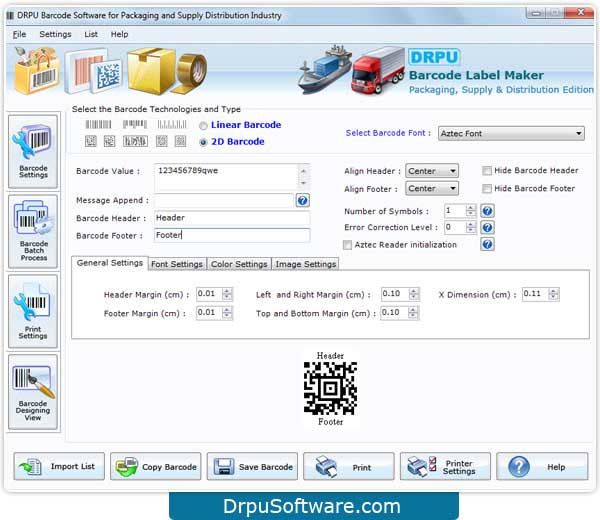Click help icon for Number of Symbols

click(x=487, y=211)
